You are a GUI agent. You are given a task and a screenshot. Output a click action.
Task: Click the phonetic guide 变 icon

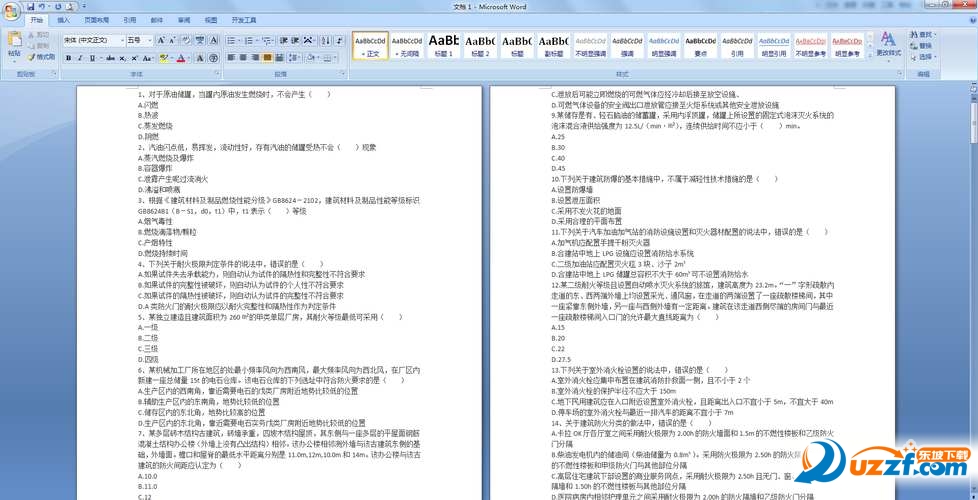pos(200,41)
